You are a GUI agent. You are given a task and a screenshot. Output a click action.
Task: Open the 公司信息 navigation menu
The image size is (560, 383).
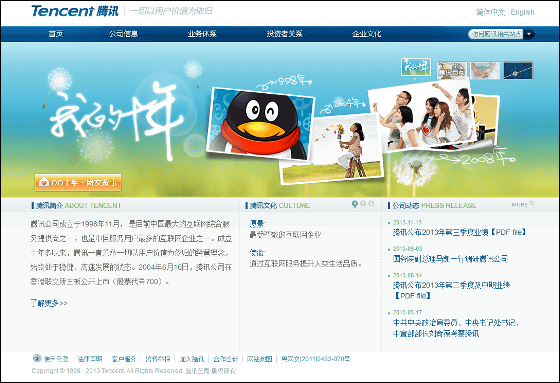[x=124, y=34]
